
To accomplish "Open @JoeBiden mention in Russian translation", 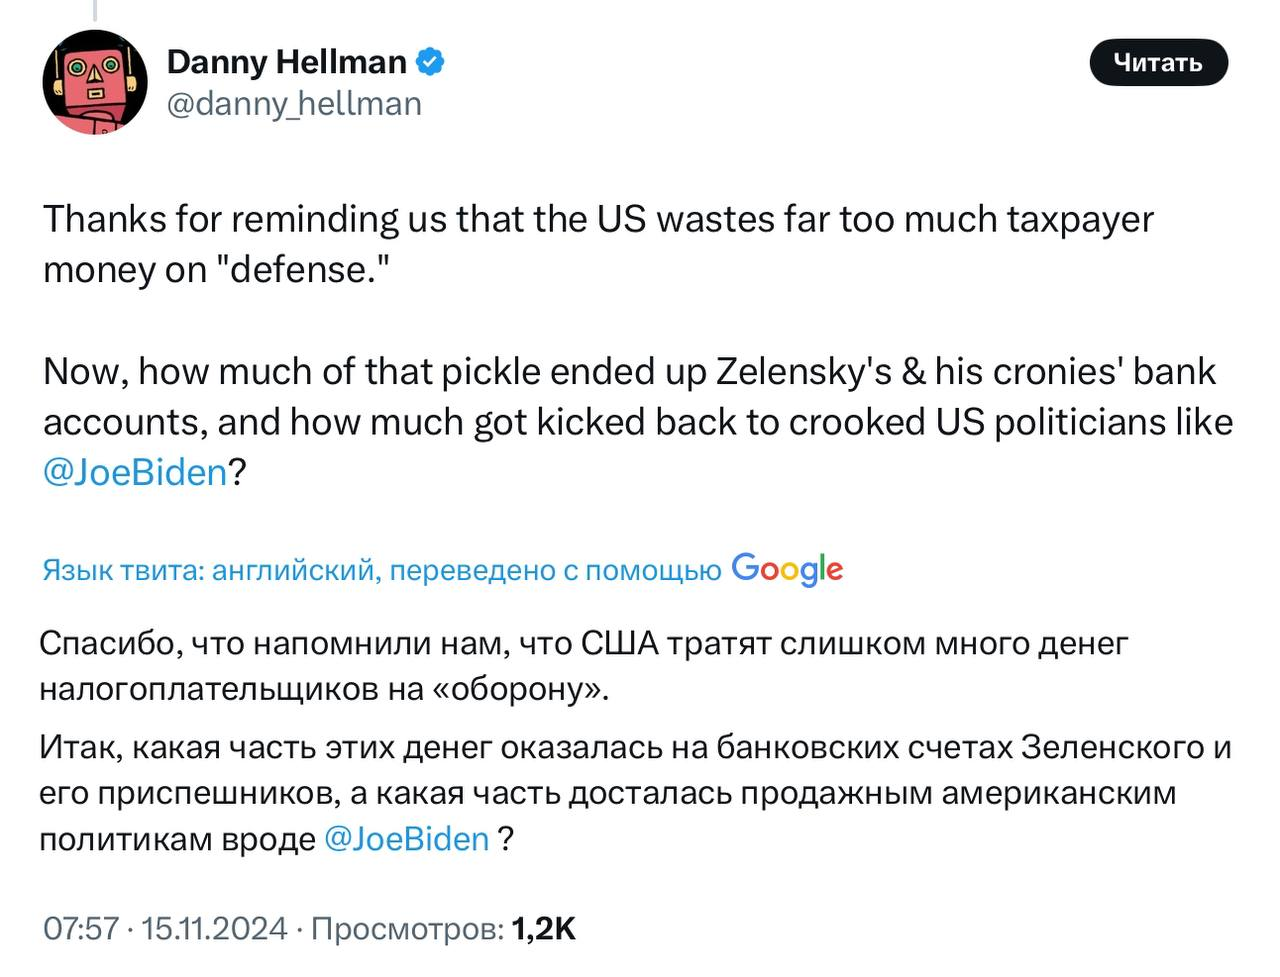I will (x=407, y=838).
